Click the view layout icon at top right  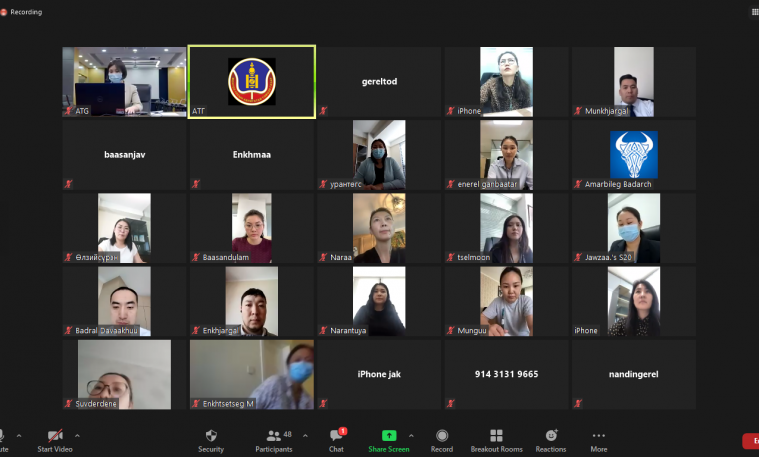(754, 12)
